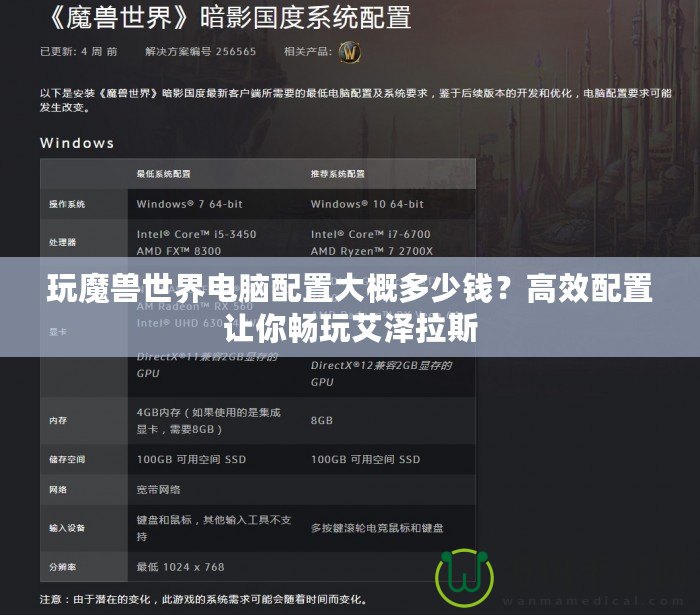700x615 pixels.
Task: Click the '推荐系统配置' column header
Action: pos(338,174)
